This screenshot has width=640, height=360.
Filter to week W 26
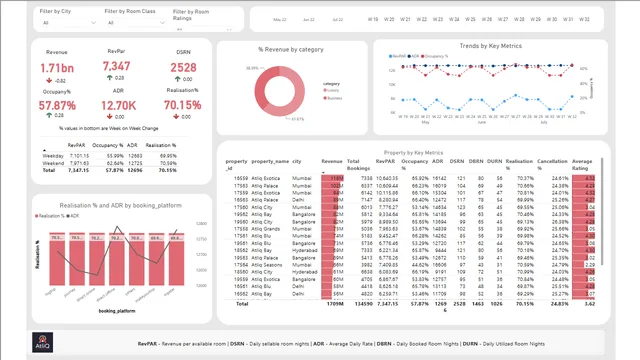click(x=487, y=19)
